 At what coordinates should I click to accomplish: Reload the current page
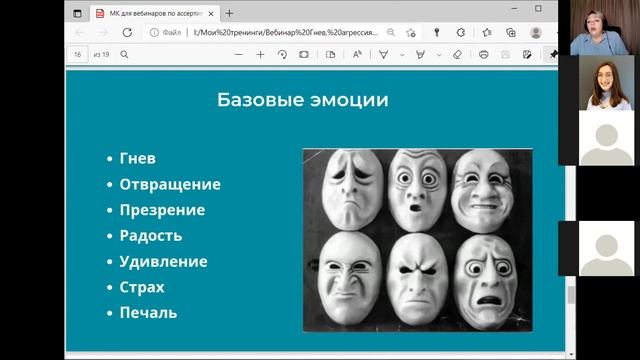click(x=127, y=33)
